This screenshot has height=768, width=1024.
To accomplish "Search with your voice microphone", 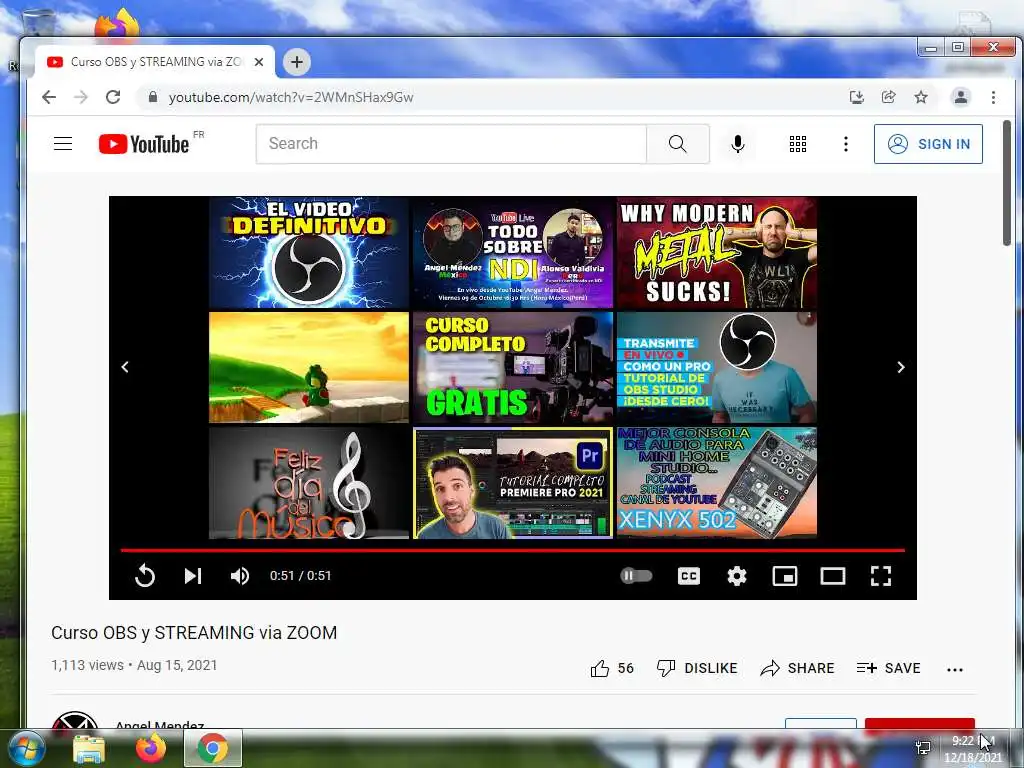I will pos(738,144).
